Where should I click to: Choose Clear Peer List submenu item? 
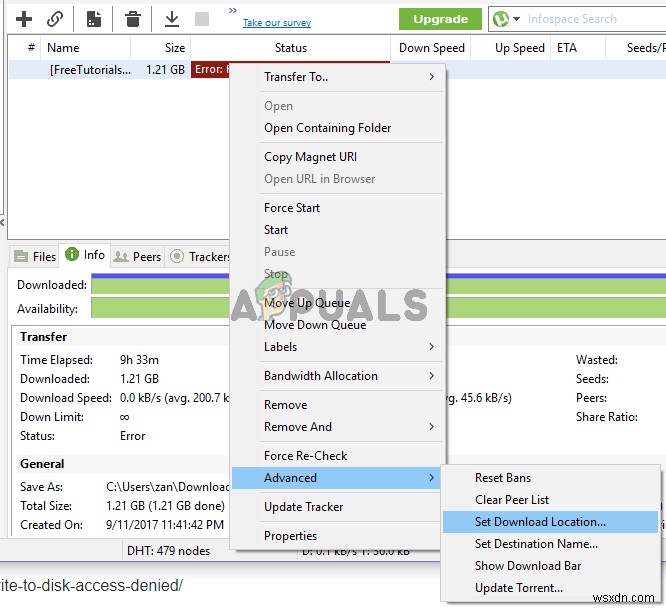tap(550, 500)
